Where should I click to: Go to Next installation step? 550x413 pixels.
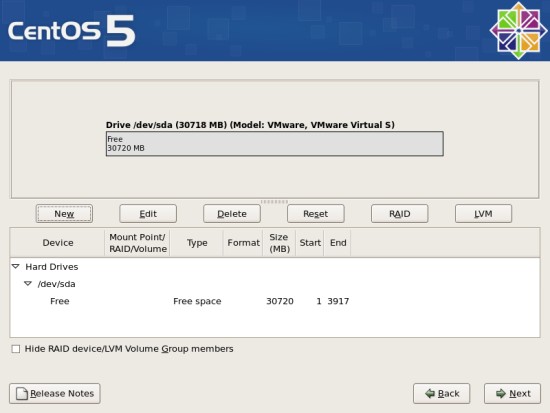click(512, 393)
